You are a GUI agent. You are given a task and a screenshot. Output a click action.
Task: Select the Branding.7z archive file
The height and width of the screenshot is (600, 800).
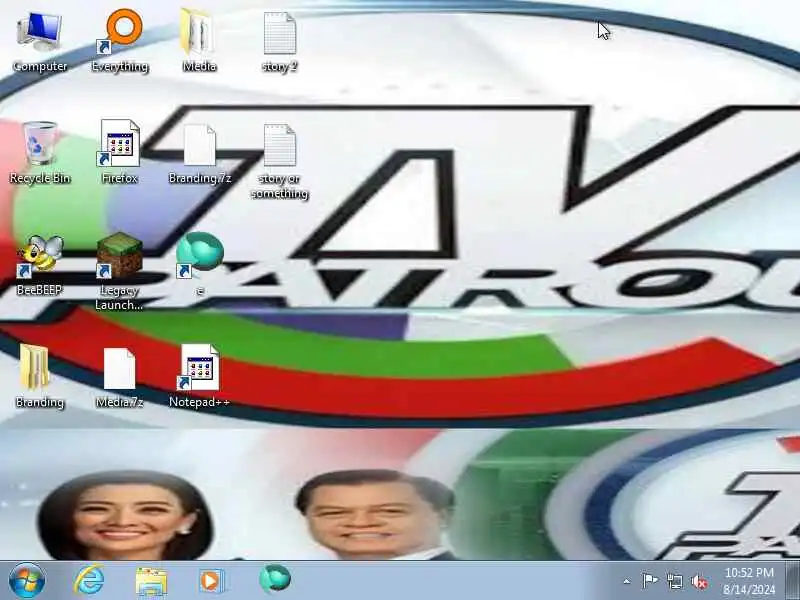199,153
